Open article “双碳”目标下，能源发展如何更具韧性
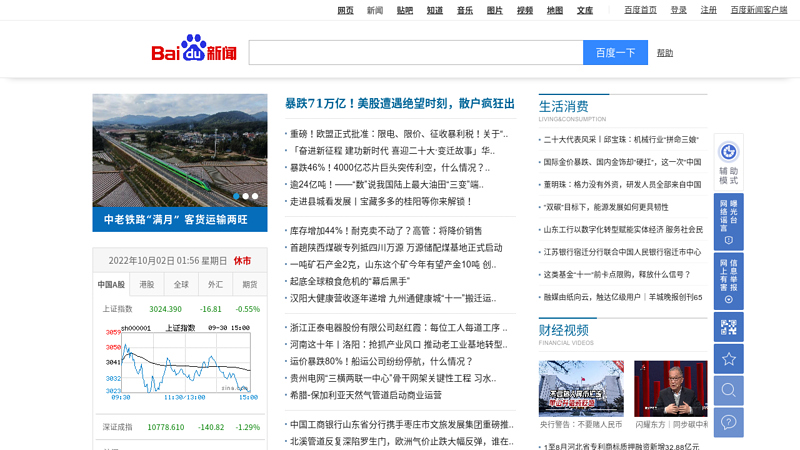 pos(606,207)
